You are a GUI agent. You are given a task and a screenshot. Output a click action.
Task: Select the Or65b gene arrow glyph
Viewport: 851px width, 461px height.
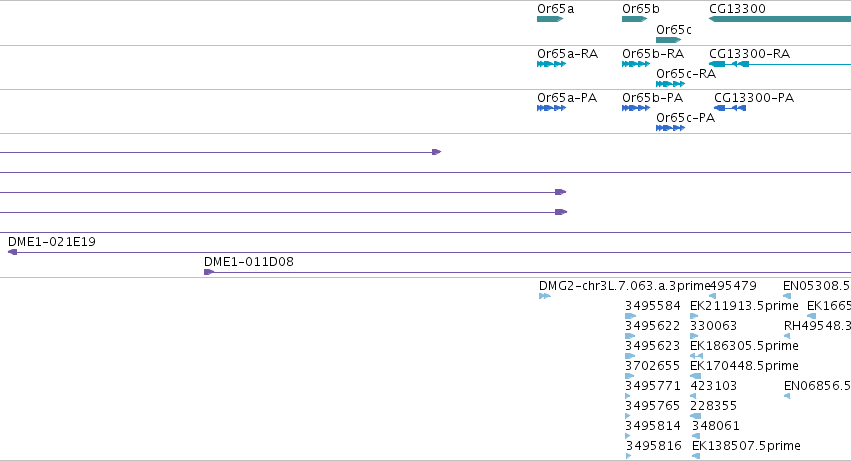point(634,19)
